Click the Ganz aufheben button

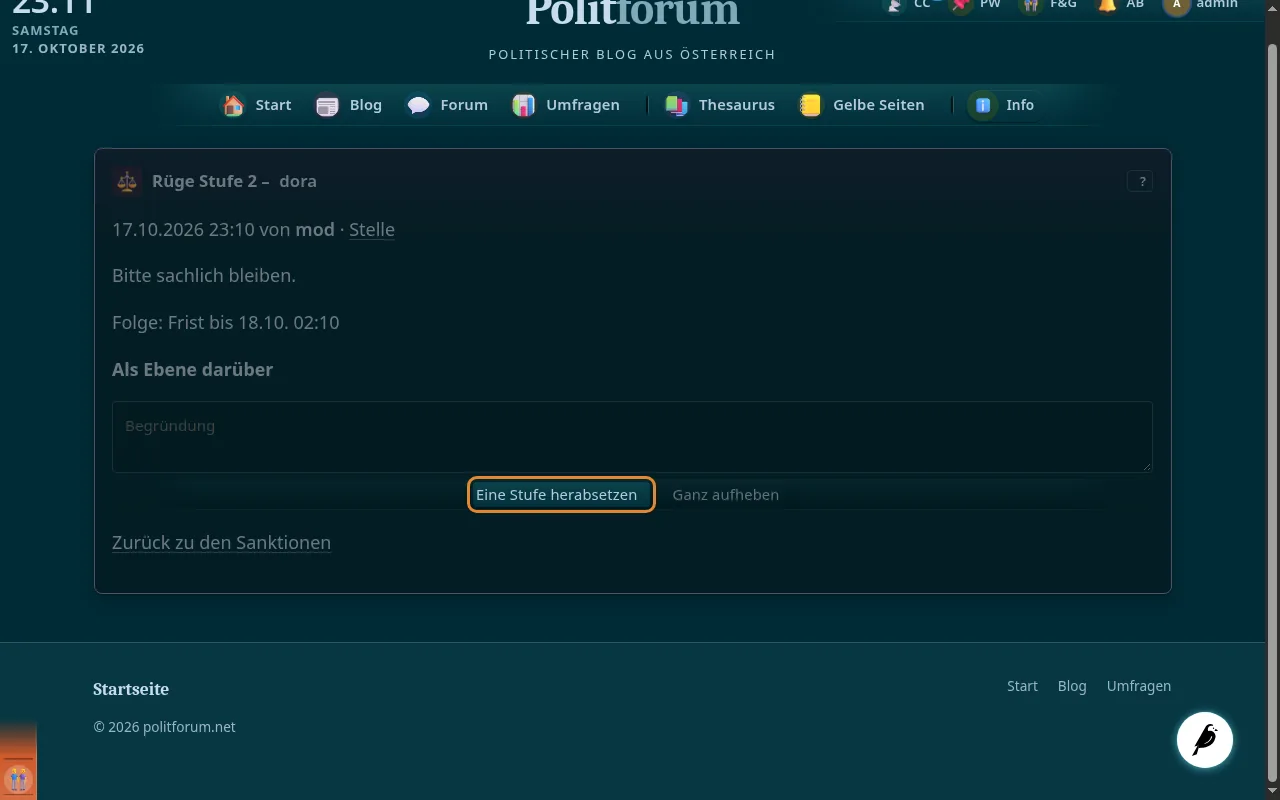(726, 495)
